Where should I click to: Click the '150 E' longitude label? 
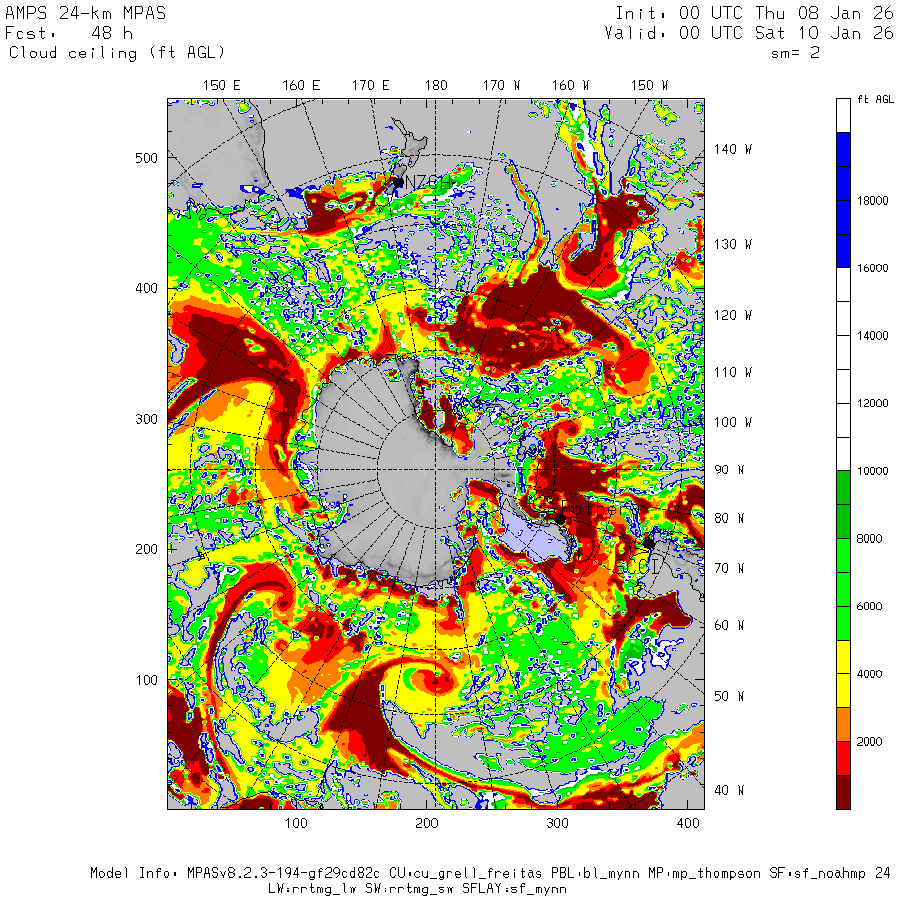[x=221, y=86]
